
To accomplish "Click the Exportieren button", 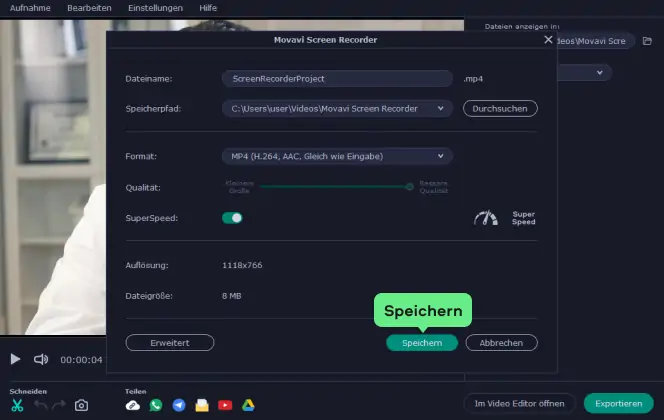I will (x=619, y=403).
